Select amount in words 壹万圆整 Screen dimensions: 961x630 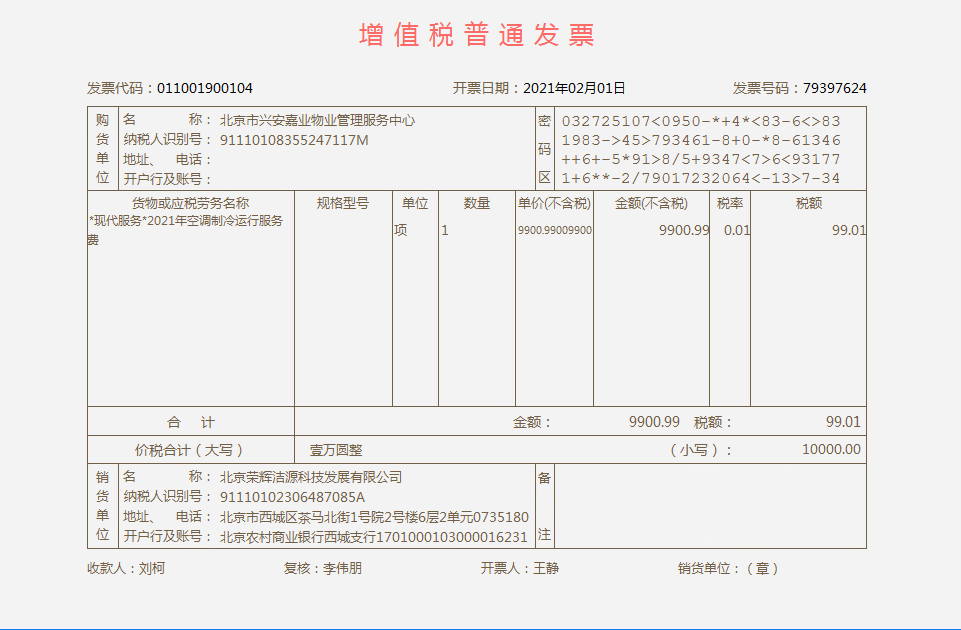(x=336, y=450)
